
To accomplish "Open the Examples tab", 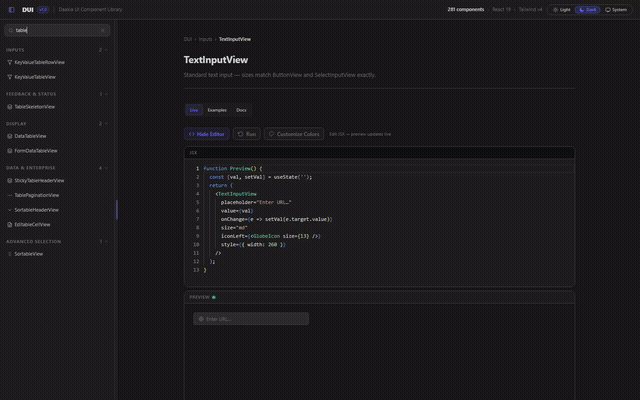I will point(217,110).
